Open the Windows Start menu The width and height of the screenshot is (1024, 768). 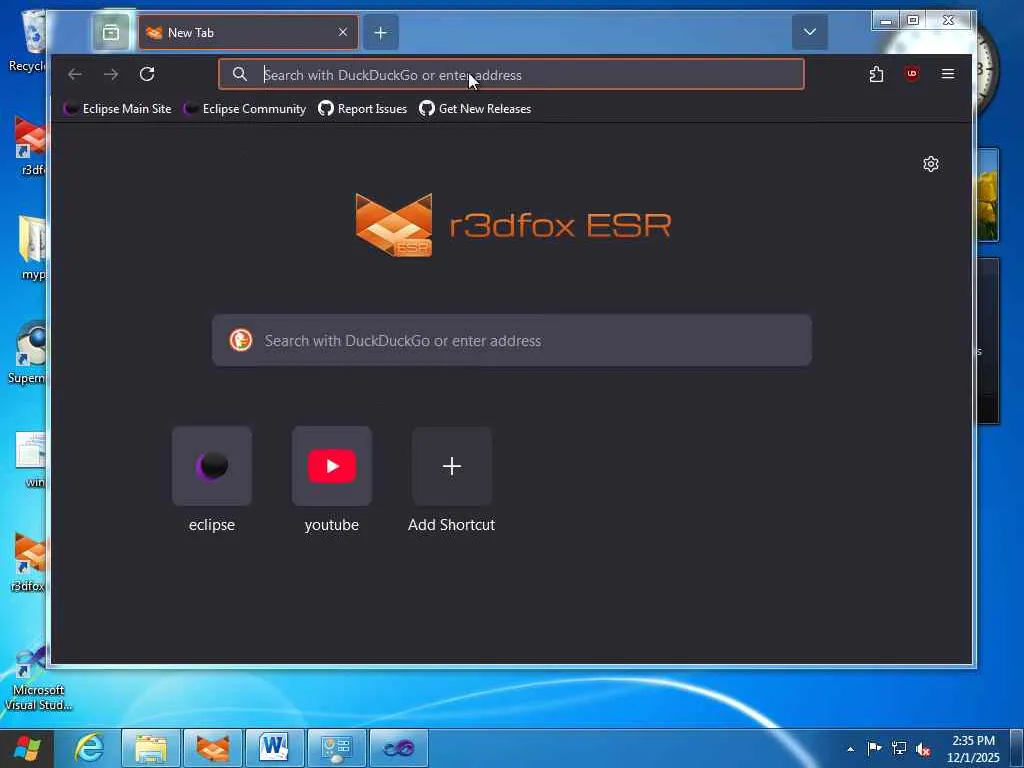(26, 748)
